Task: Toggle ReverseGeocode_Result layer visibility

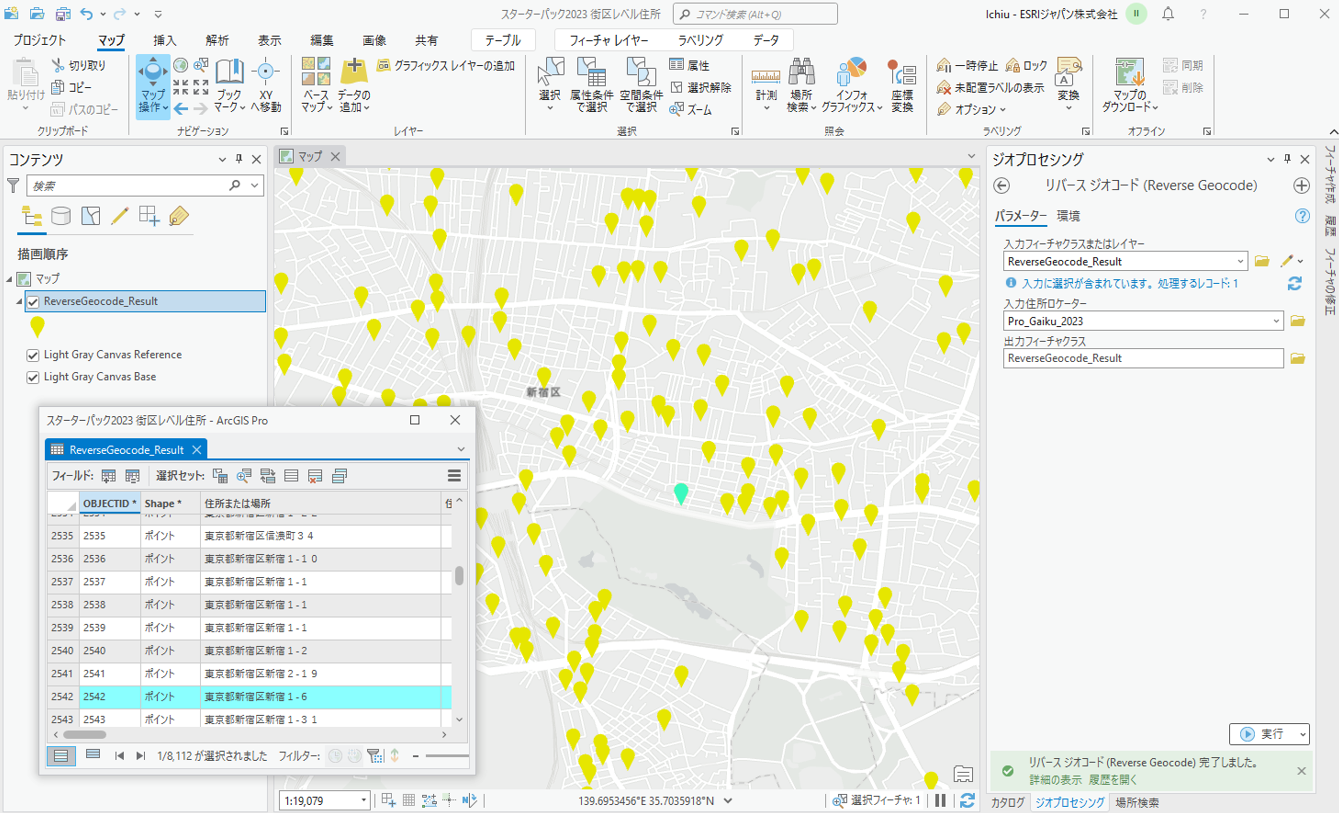Action: tap(33, 302)
